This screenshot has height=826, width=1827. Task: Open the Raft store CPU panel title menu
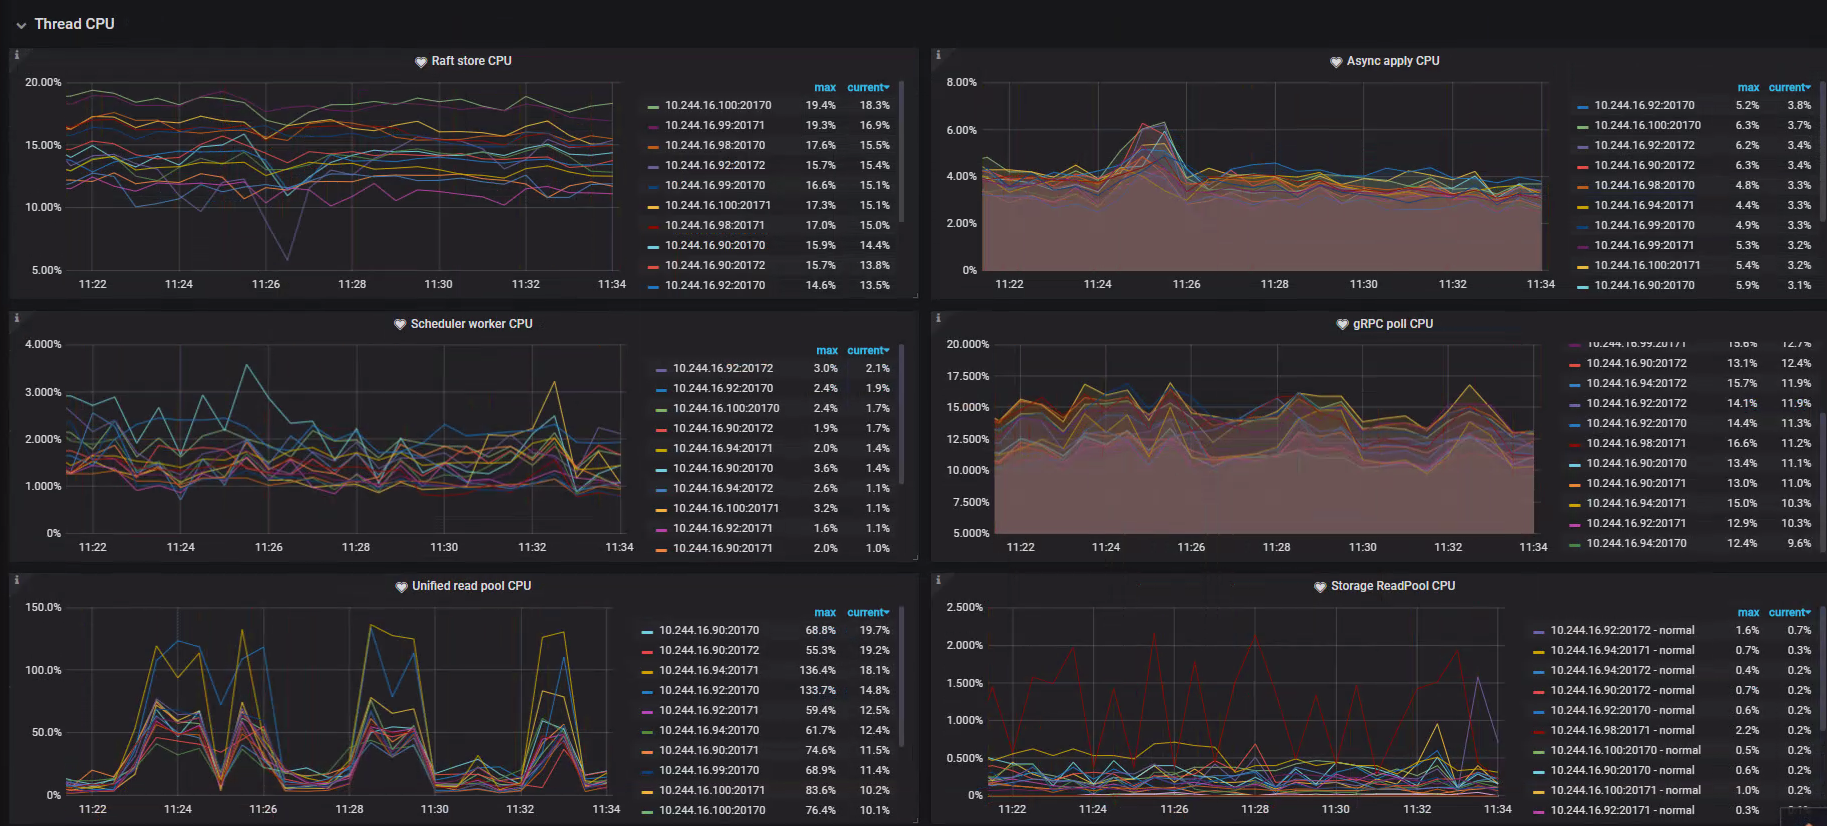click(471, 61)
